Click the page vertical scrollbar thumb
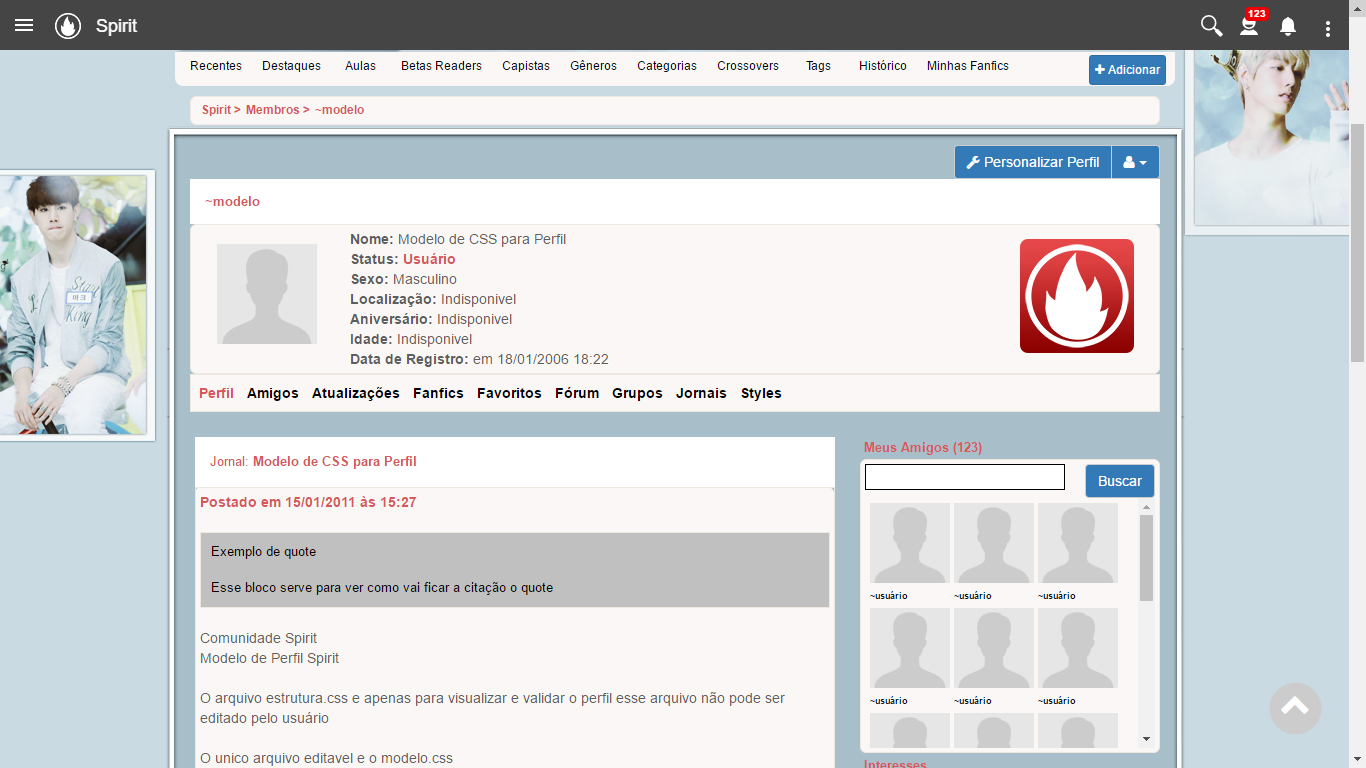 [1357, 243]
